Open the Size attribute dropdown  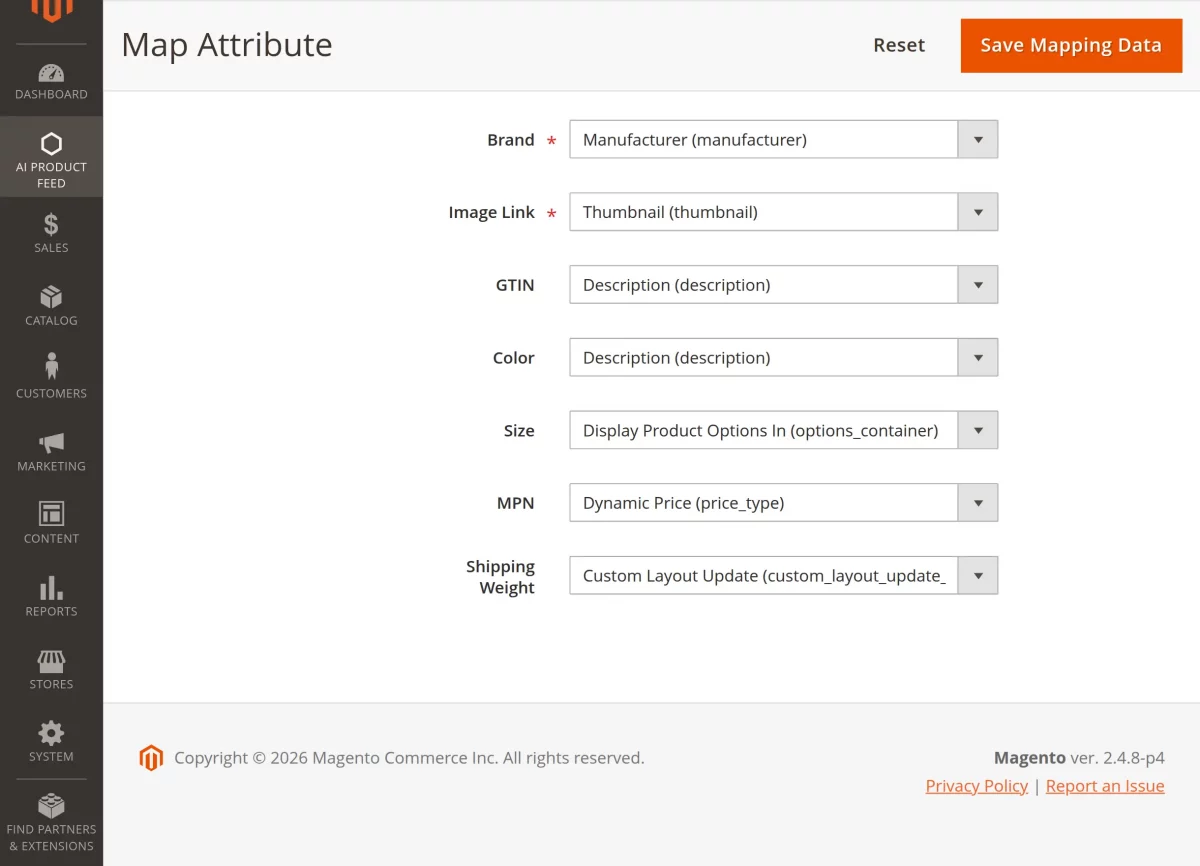977,430
